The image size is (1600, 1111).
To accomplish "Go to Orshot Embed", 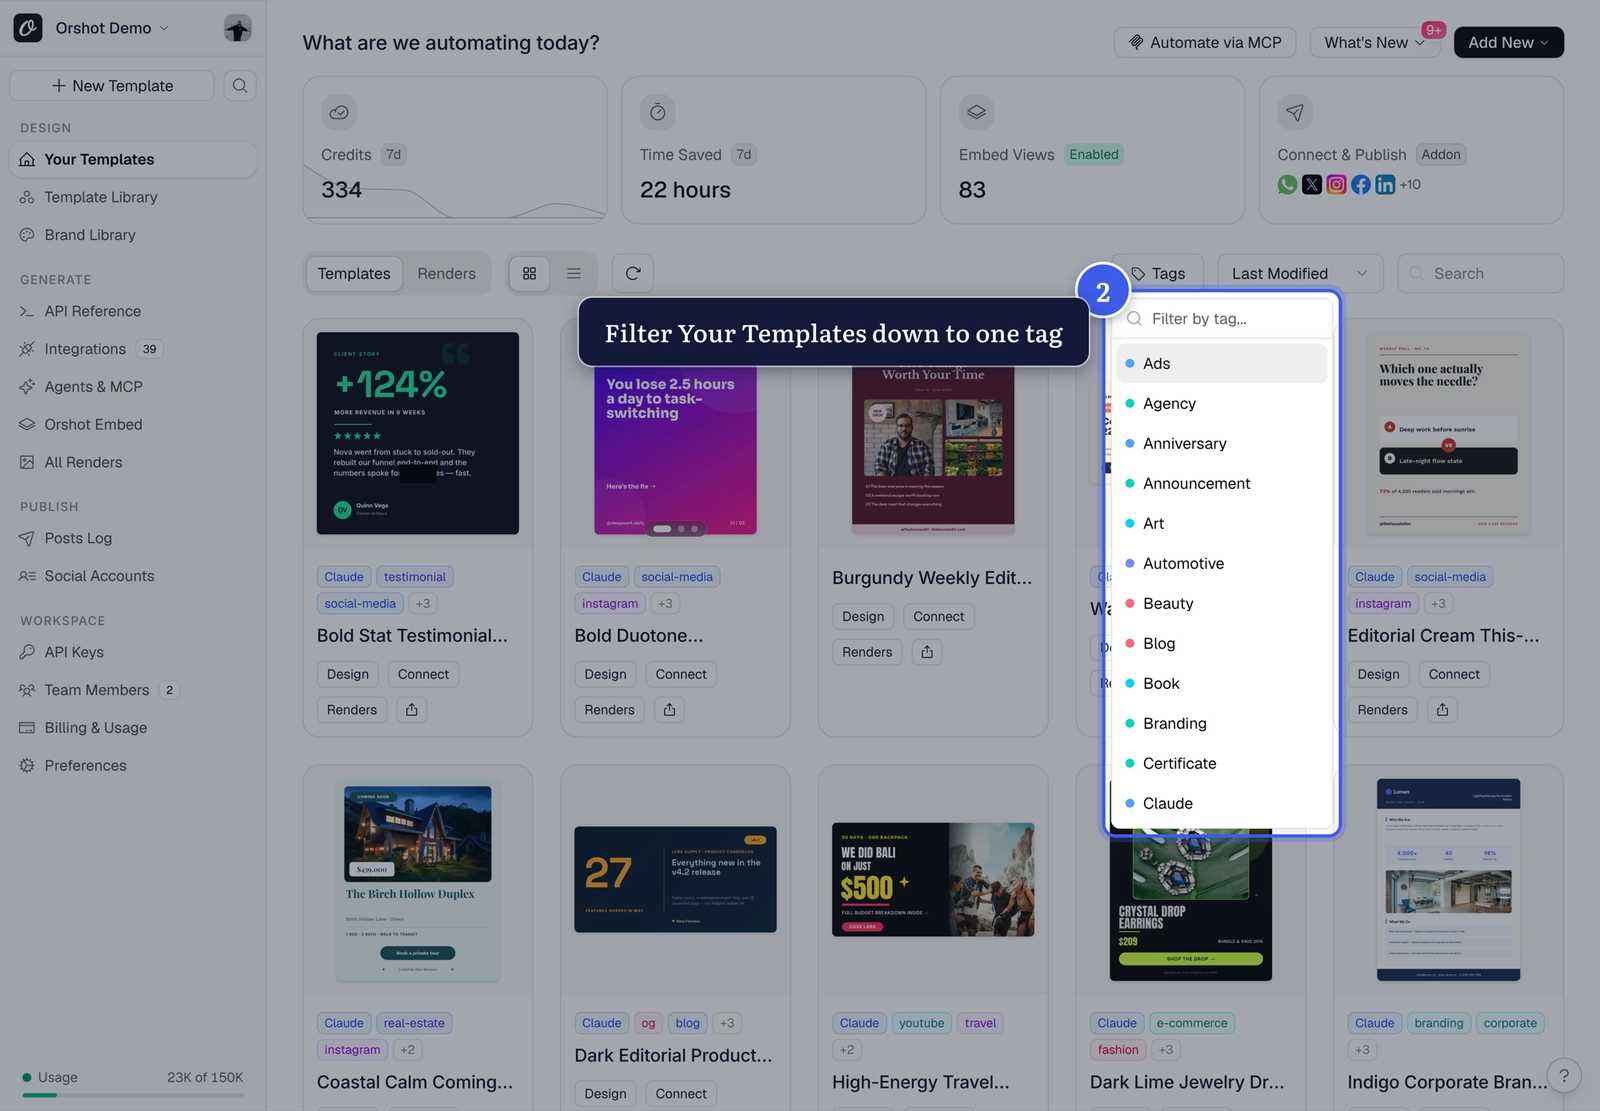I will (x=133, y=425).
